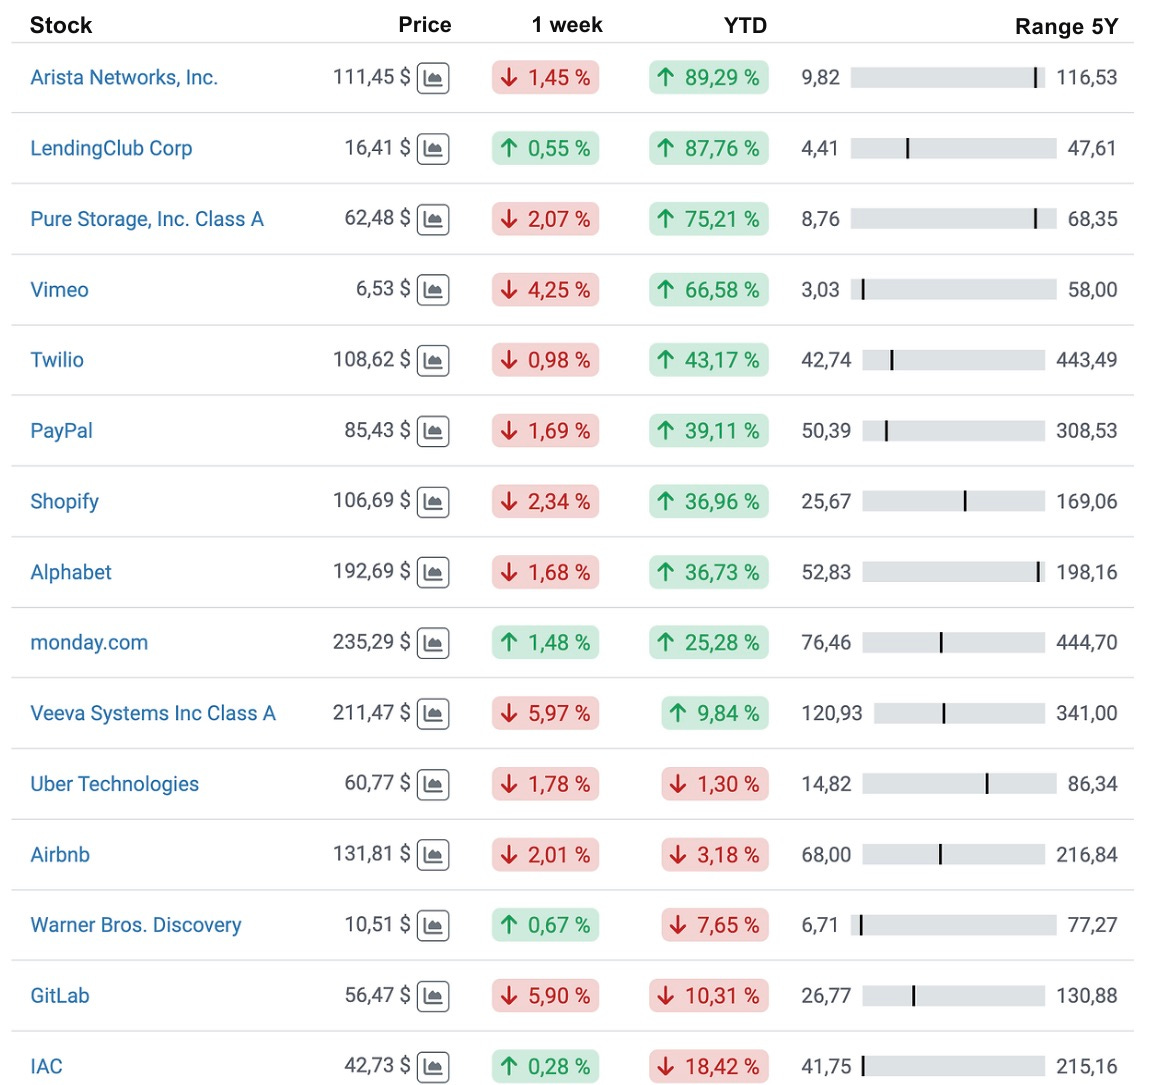Open chart icon for Uber Technologies
1176x1085 pixels.
[433, 784]
